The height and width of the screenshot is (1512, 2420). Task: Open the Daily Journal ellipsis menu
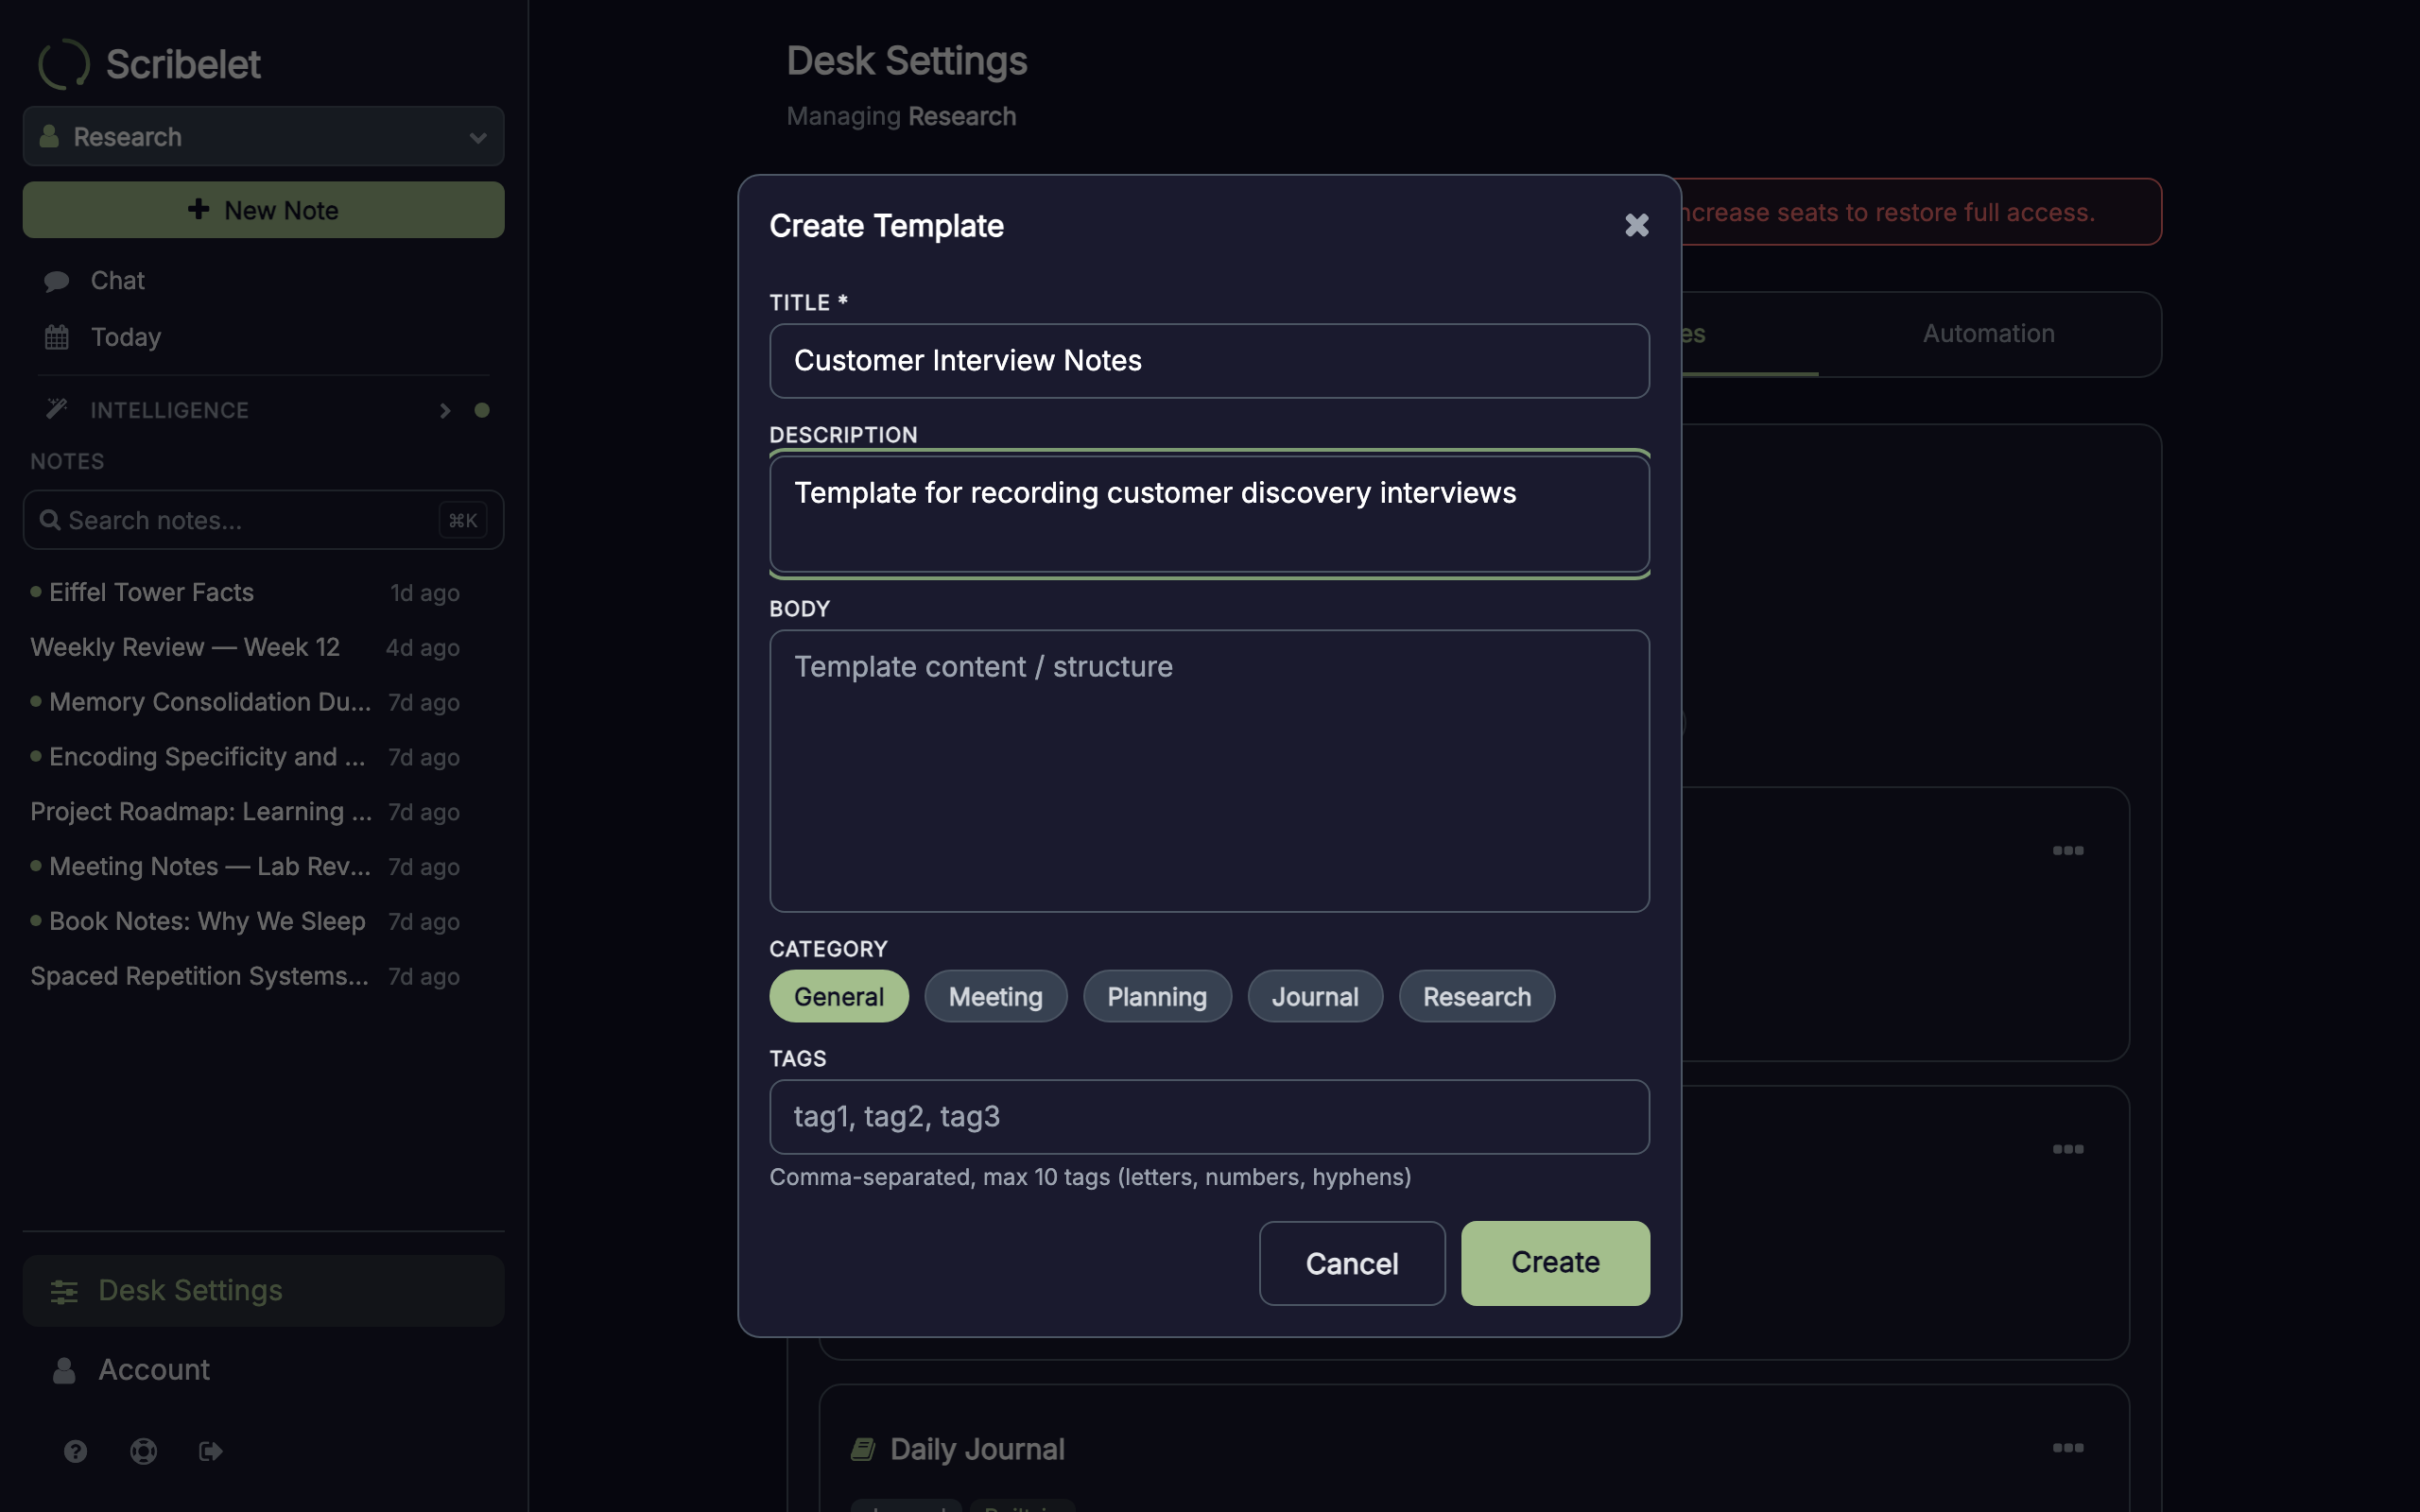tap(2068, 1447)
